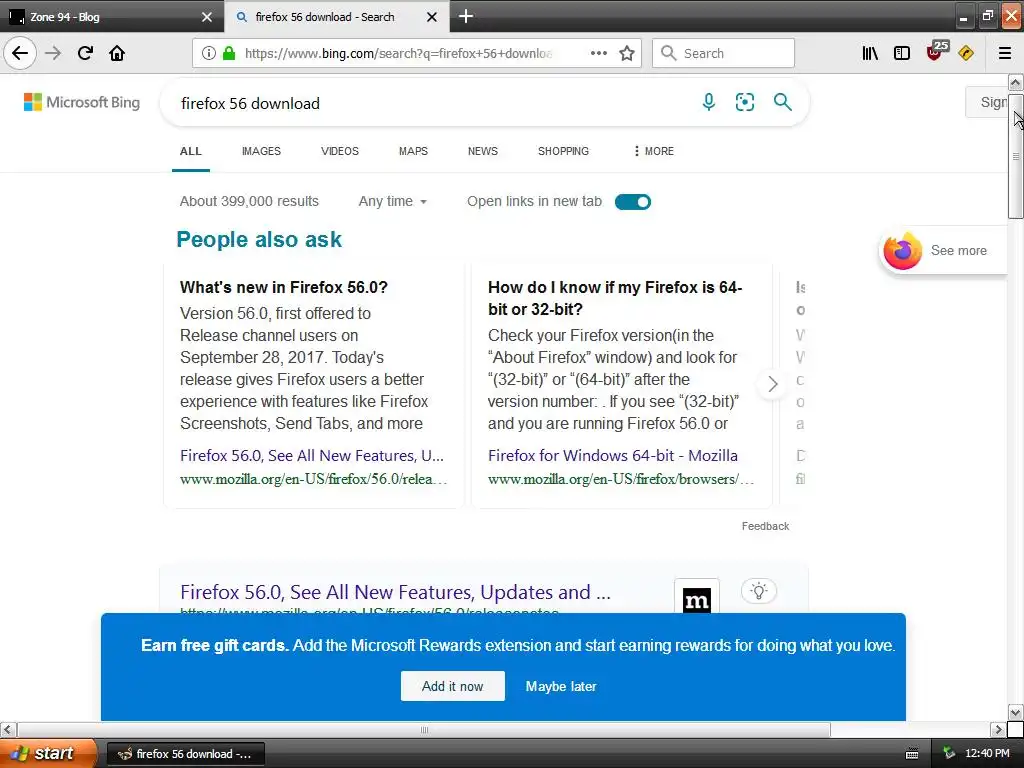This screenshot has width=1024, height=768.
Task: Click the network tray icon near clock
Action: coord(949,754)
